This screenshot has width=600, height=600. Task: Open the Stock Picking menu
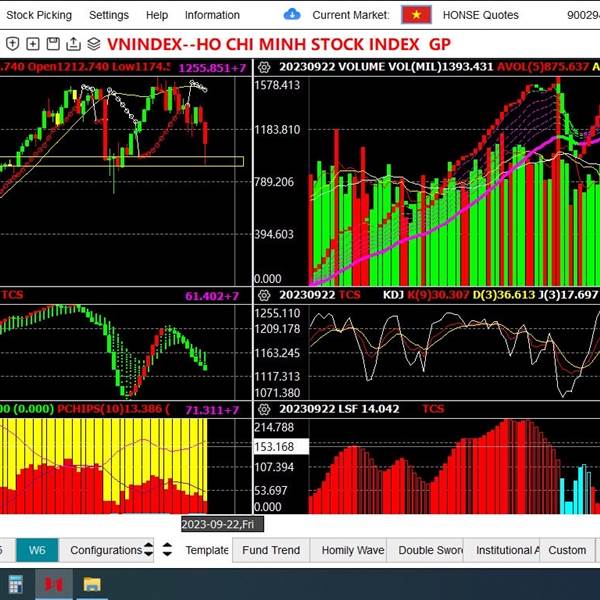39,15
